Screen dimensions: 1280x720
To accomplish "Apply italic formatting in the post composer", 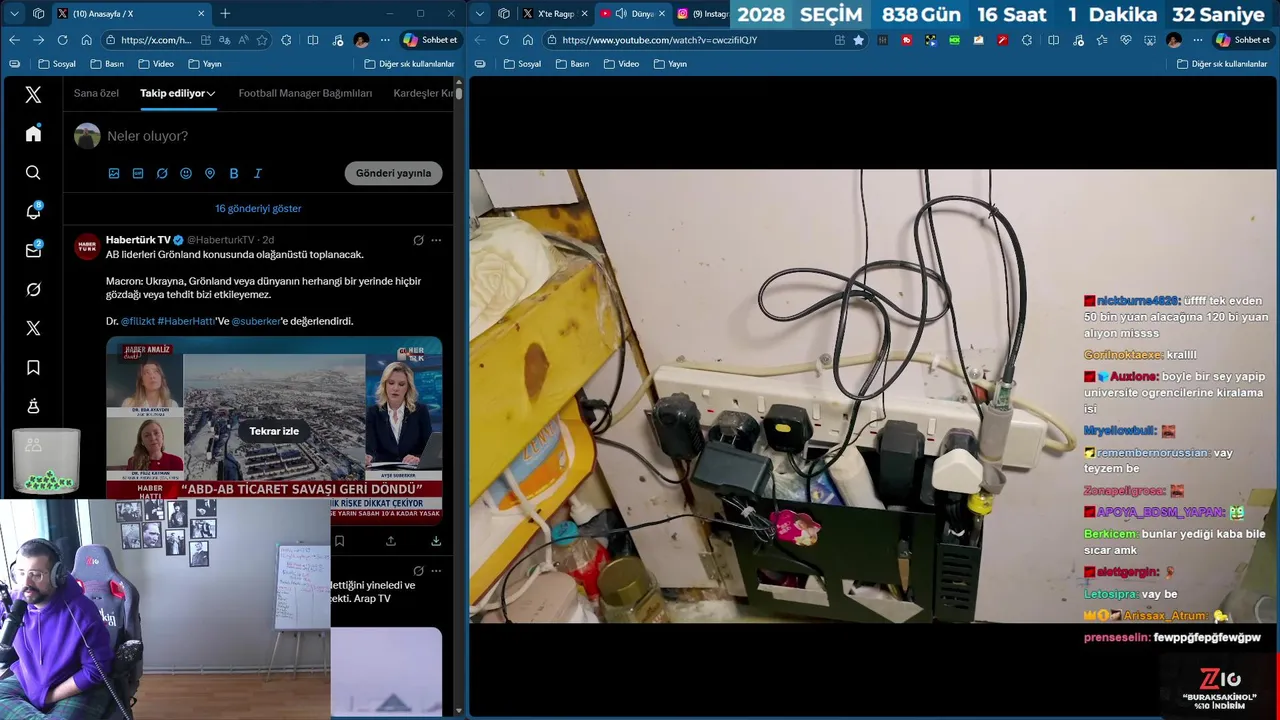I will point(258,173).
